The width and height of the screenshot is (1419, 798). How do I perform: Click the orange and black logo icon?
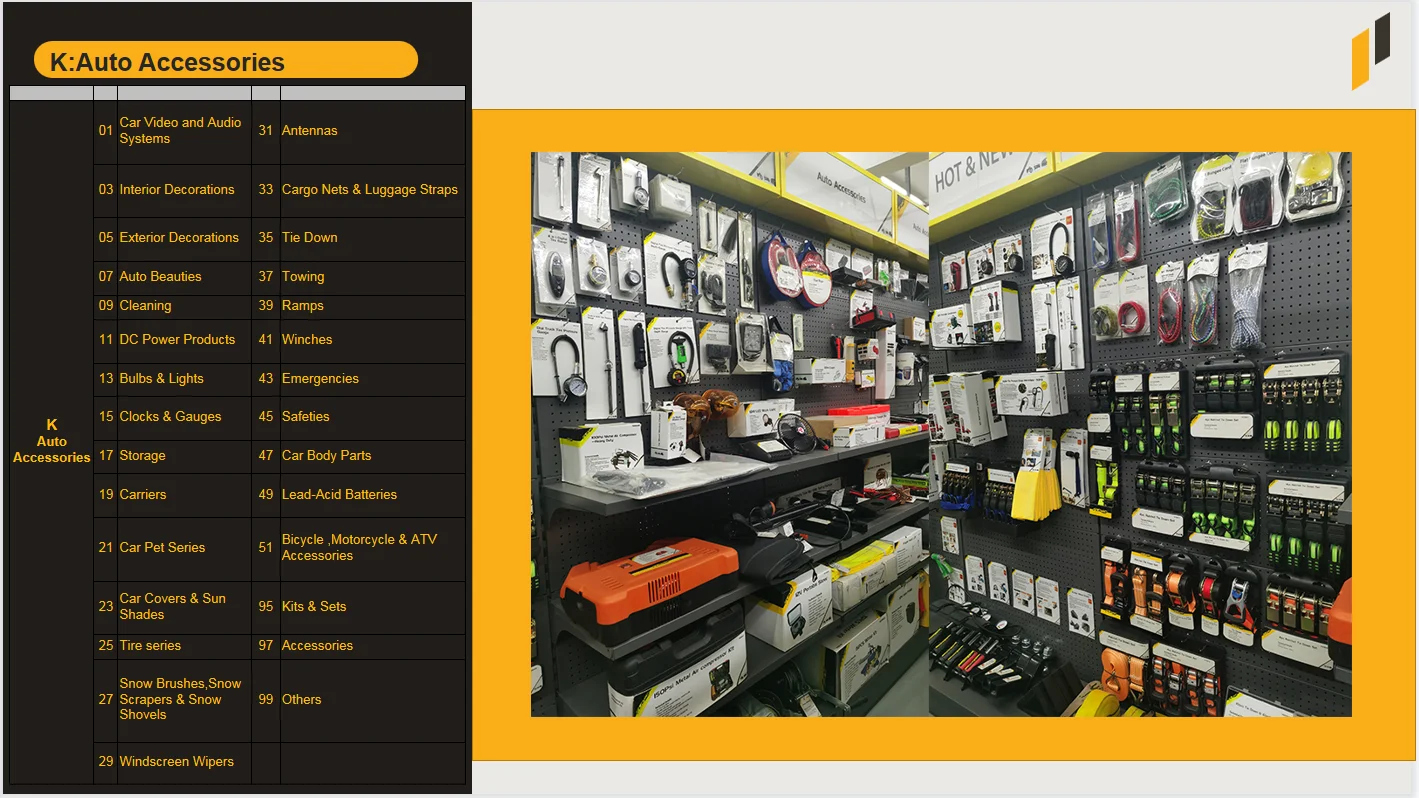pyautogui.click(x=1371, y=50)
